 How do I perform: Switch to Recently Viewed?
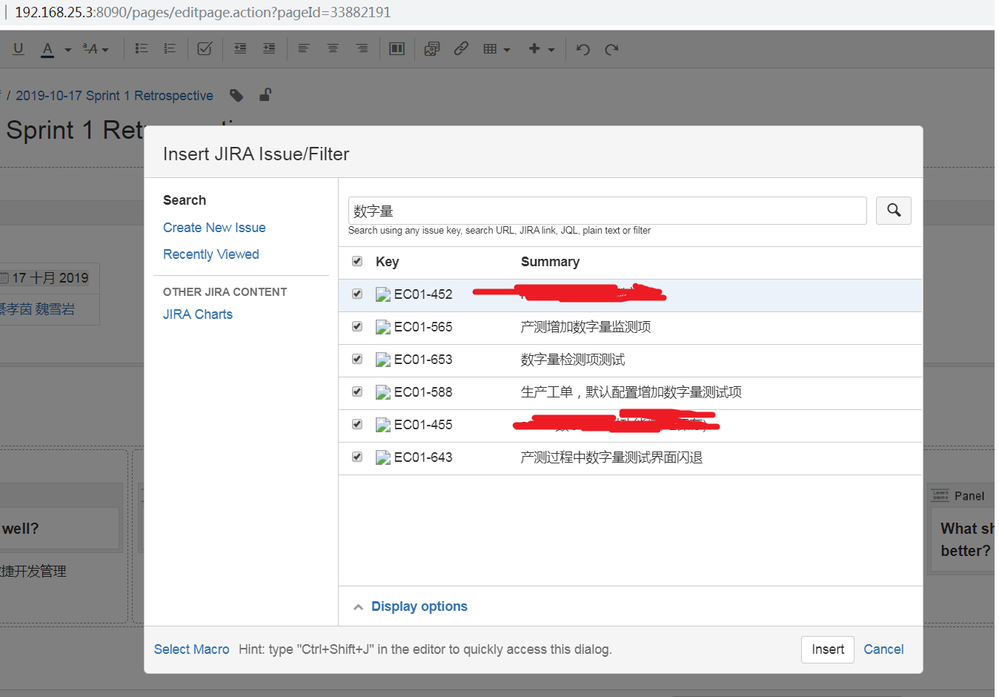pos(211,254)
